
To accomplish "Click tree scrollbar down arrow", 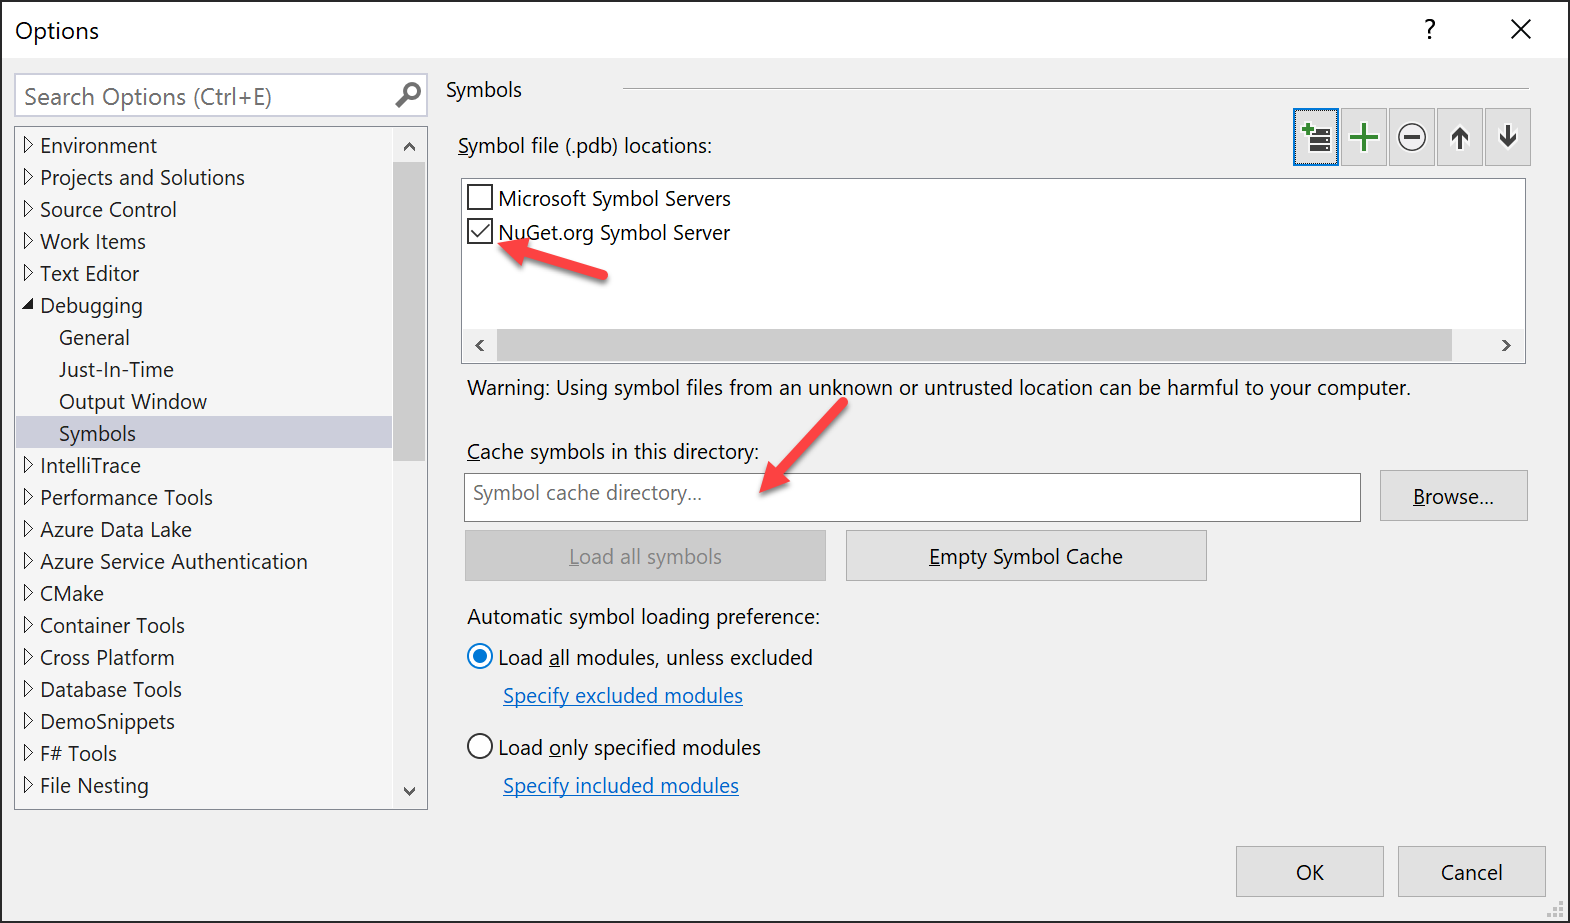I will click(x=409, y=791).
